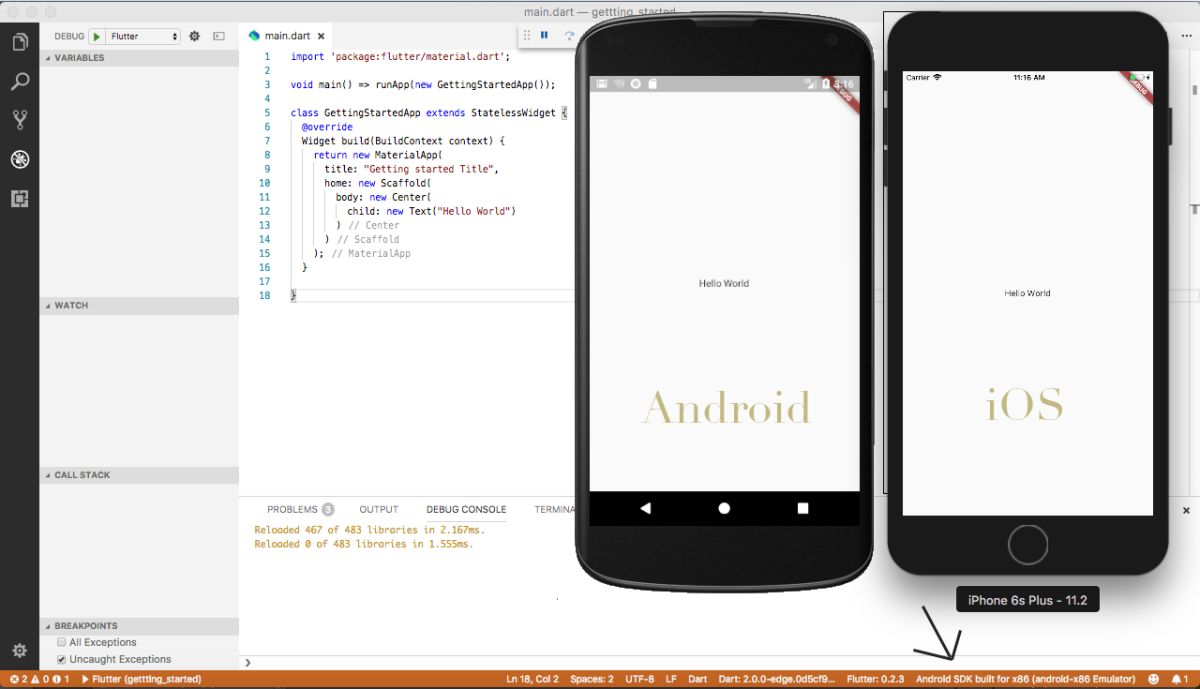Click line number 18 in the gutter
This screenshot has width=1200, height=689.
click(x=264, y=296)
